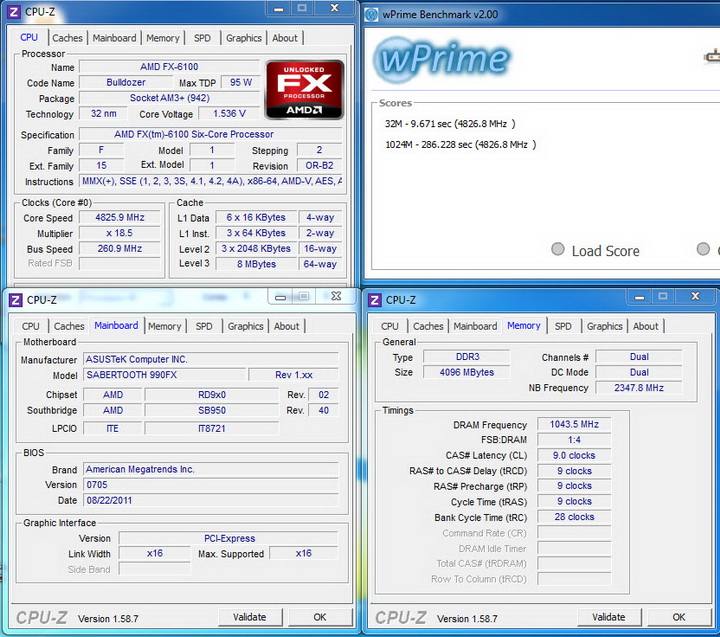720x637 pixels.
Task: Click the Level 3 cache value 8 MBytes
Action: [x=256, y=264]
